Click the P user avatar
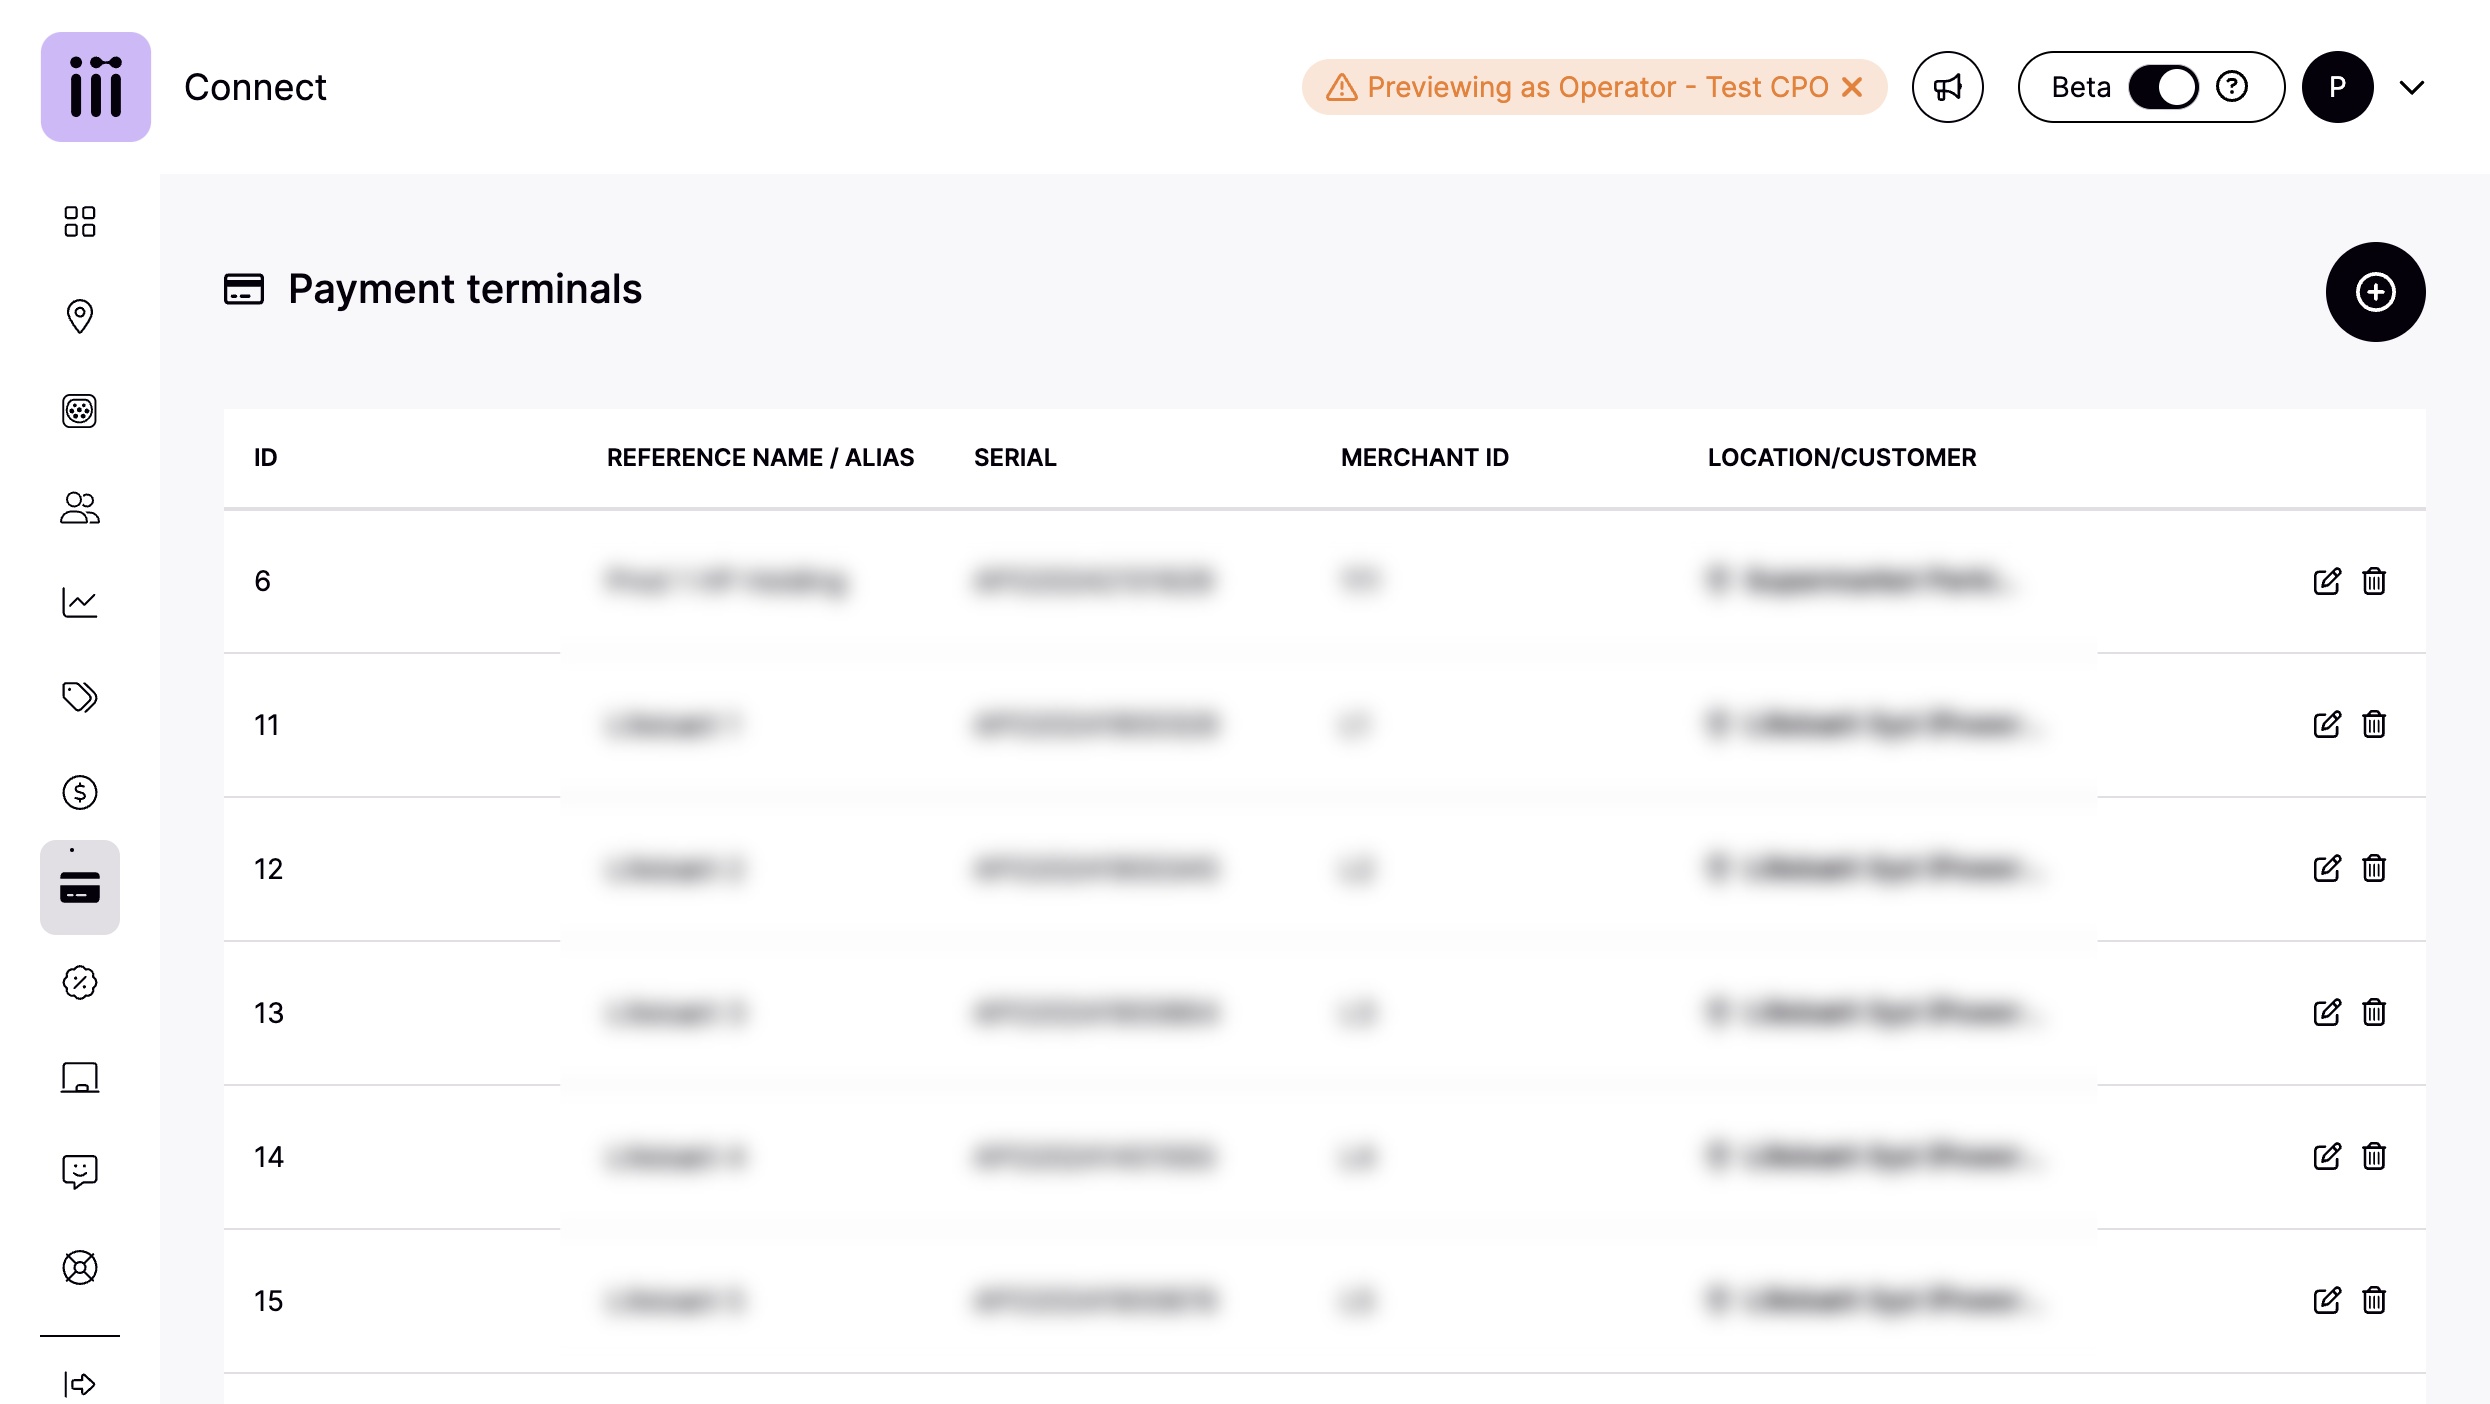Screen dimensions: 2490x1404 click(2337, 87)
